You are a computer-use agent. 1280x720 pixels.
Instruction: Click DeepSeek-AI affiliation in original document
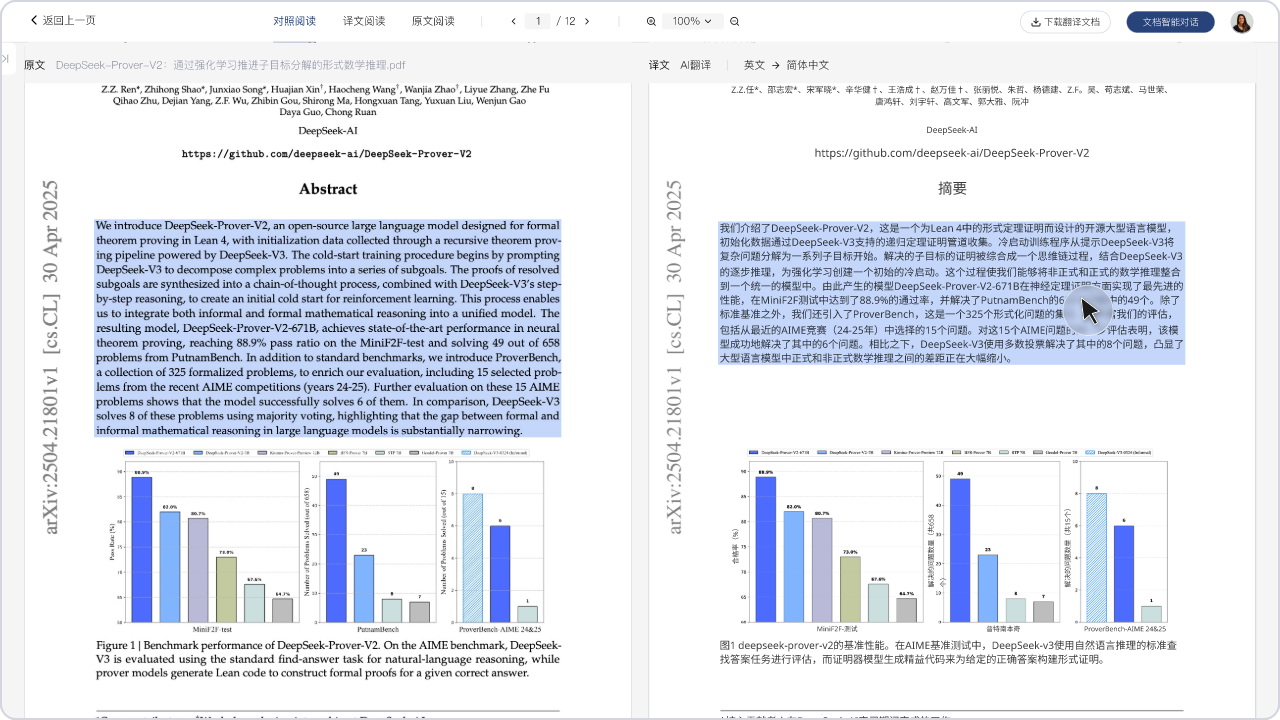pos(328,131)
